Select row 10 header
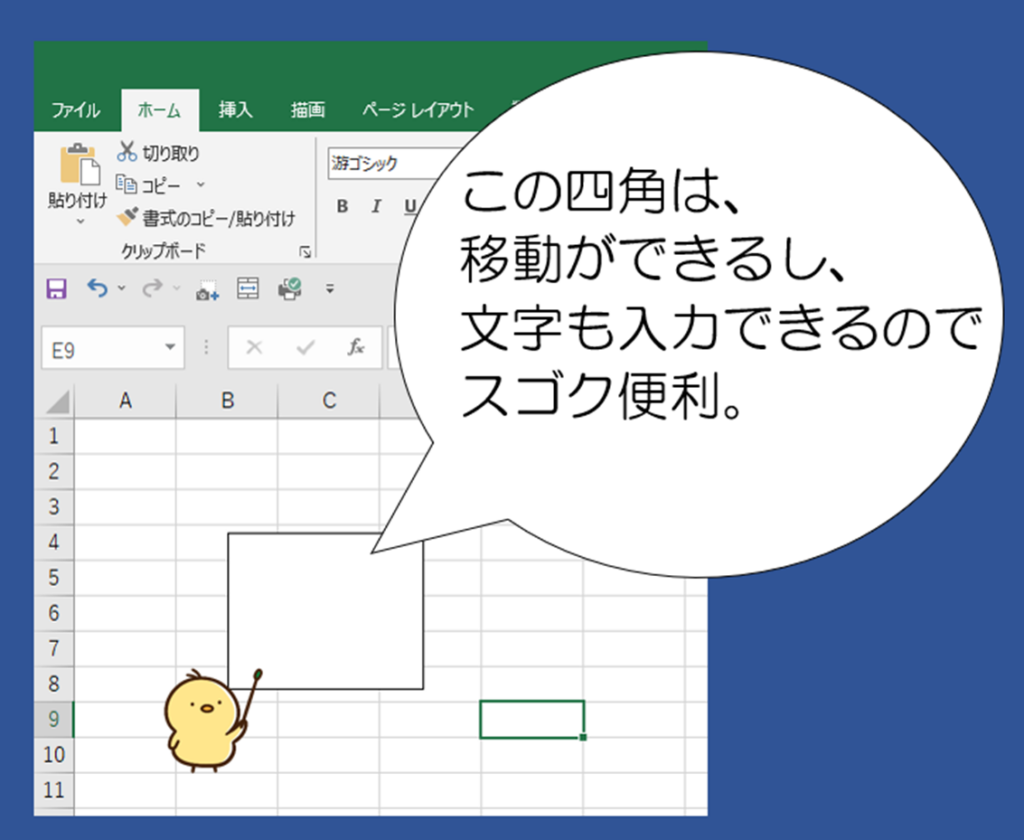1024x840 pixels. coord(54,754)
